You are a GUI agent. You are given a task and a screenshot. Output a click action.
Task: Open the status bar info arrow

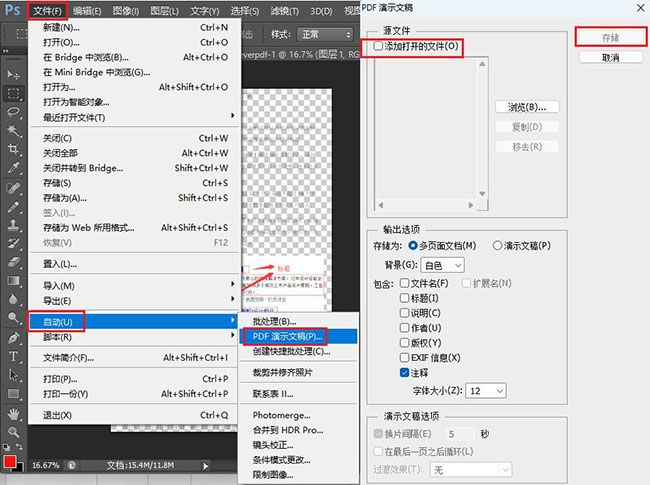coord(205,466)
